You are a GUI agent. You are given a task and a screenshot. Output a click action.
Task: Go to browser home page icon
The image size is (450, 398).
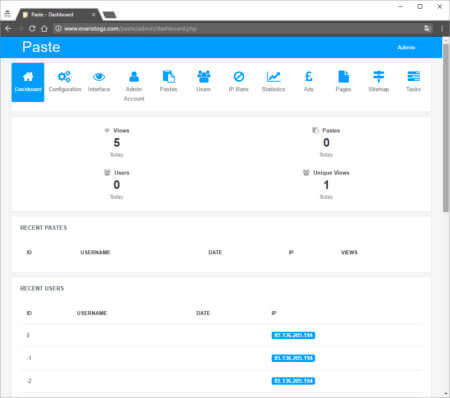coord(44,29)
